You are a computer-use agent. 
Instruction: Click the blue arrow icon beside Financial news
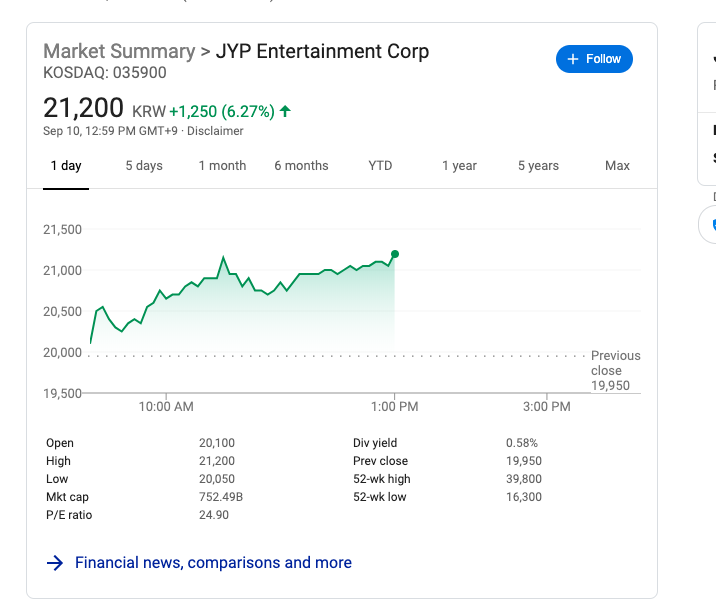[55, 563]
